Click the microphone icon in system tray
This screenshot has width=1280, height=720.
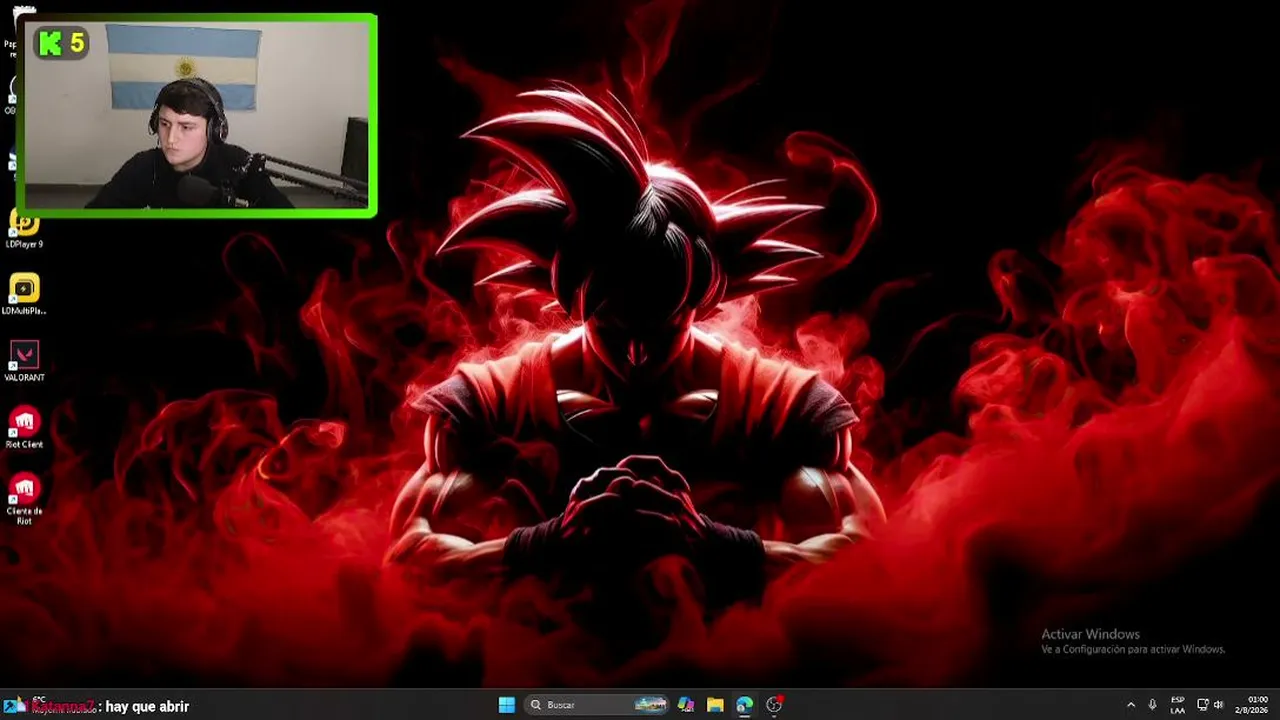[1153, 705]
